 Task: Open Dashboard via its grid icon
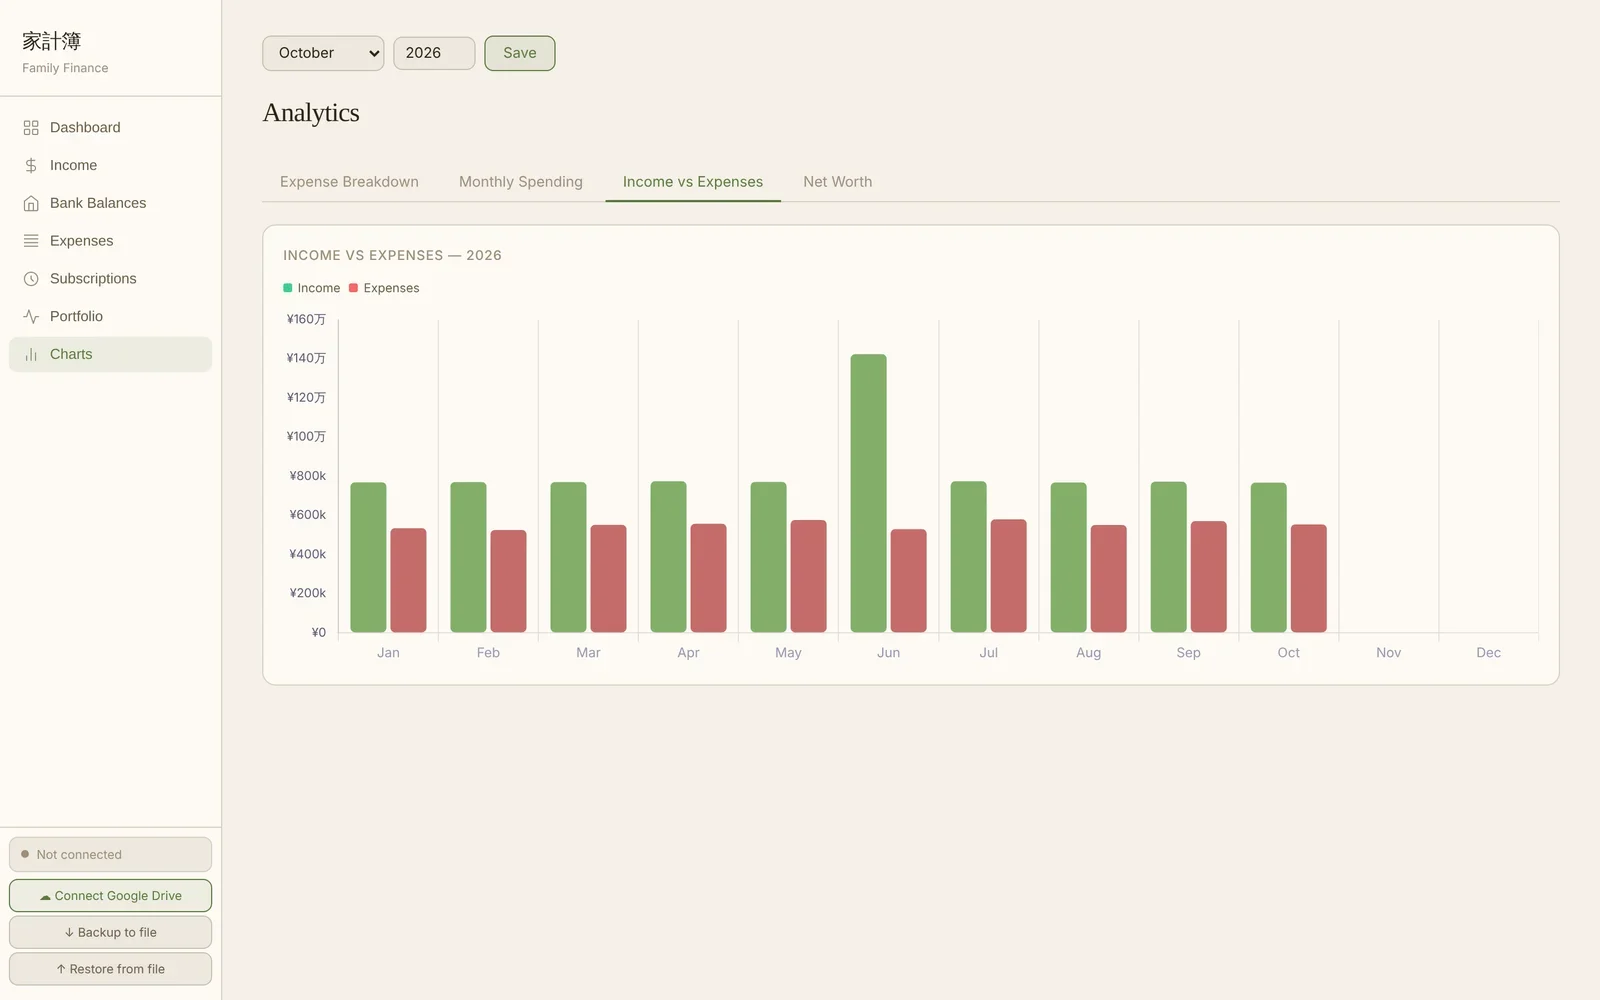point(31,128)
